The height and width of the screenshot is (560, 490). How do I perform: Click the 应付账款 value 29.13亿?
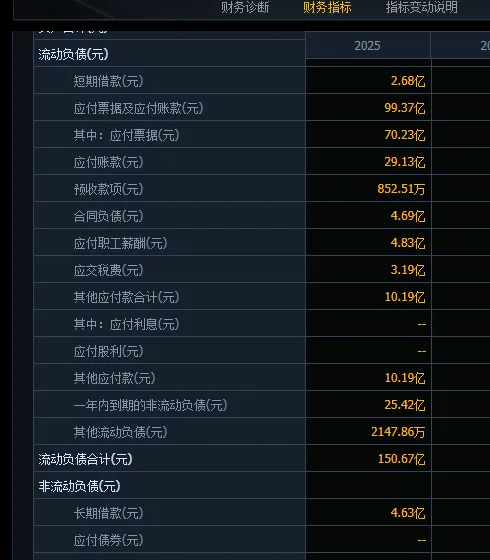[x=405, y=162]
